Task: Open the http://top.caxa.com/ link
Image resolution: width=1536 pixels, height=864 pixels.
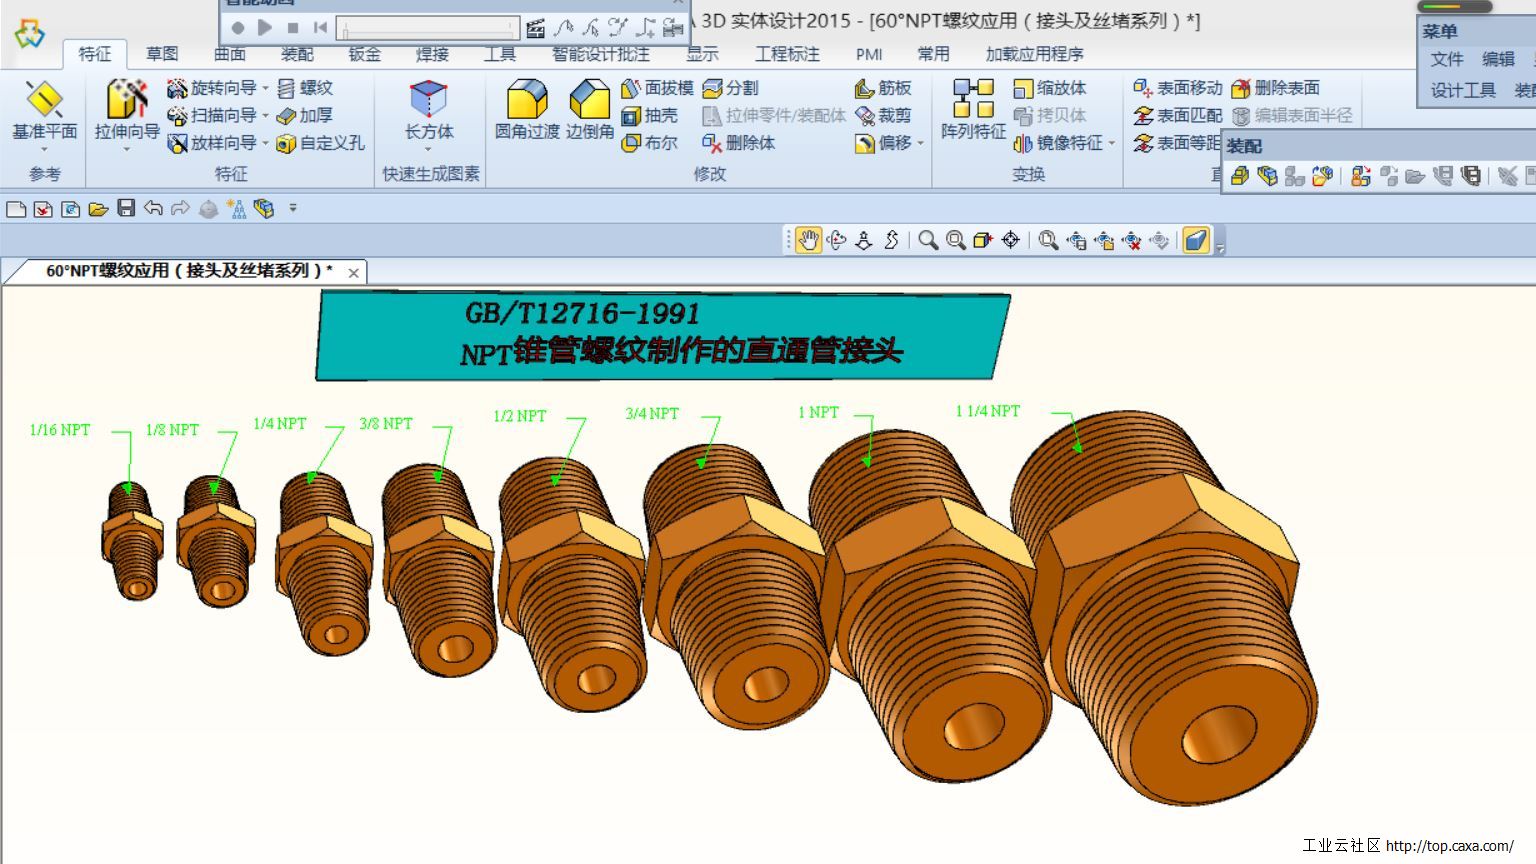Action: [1450, 846]
